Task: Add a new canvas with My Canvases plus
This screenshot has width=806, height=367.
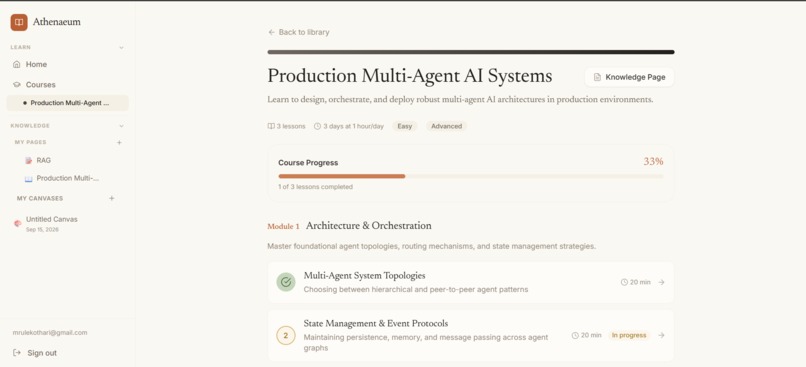Action: (112, 198)
